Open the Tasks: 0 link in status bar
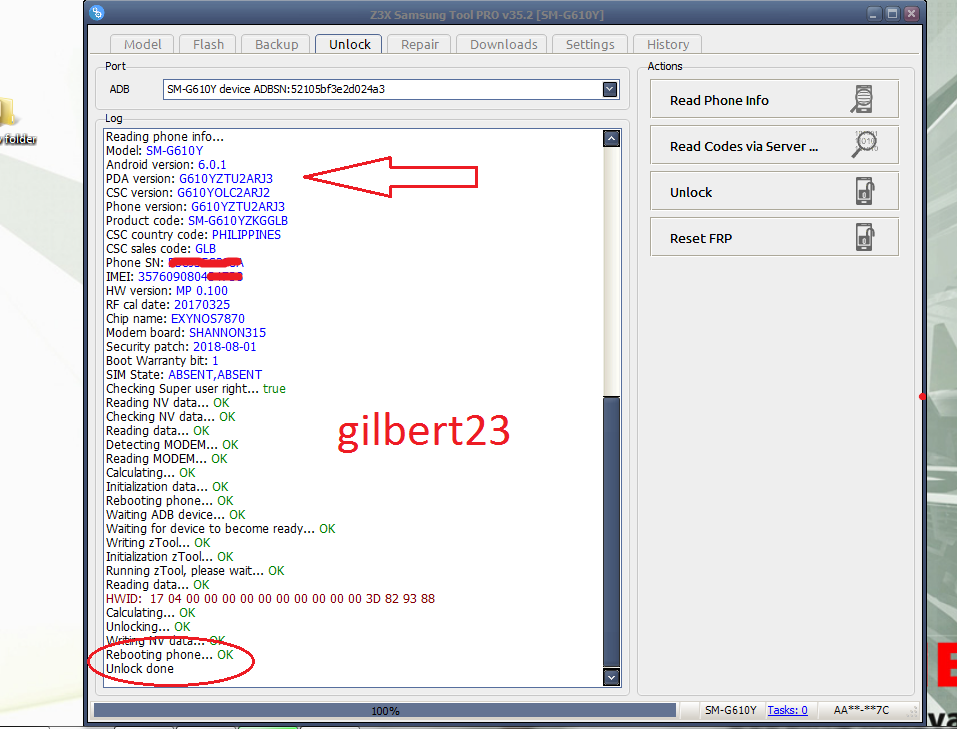Image resolution: width=957 pixels, height=729 pixels. point(787,710)
